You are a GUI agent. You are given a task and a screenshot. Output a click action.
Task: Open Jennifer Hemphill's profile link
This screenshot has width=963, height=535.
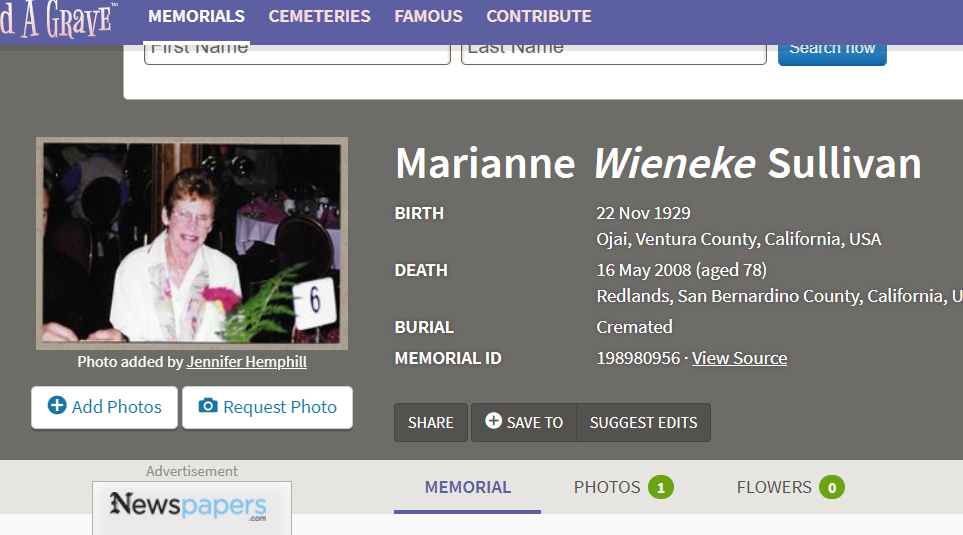[247, 362]
